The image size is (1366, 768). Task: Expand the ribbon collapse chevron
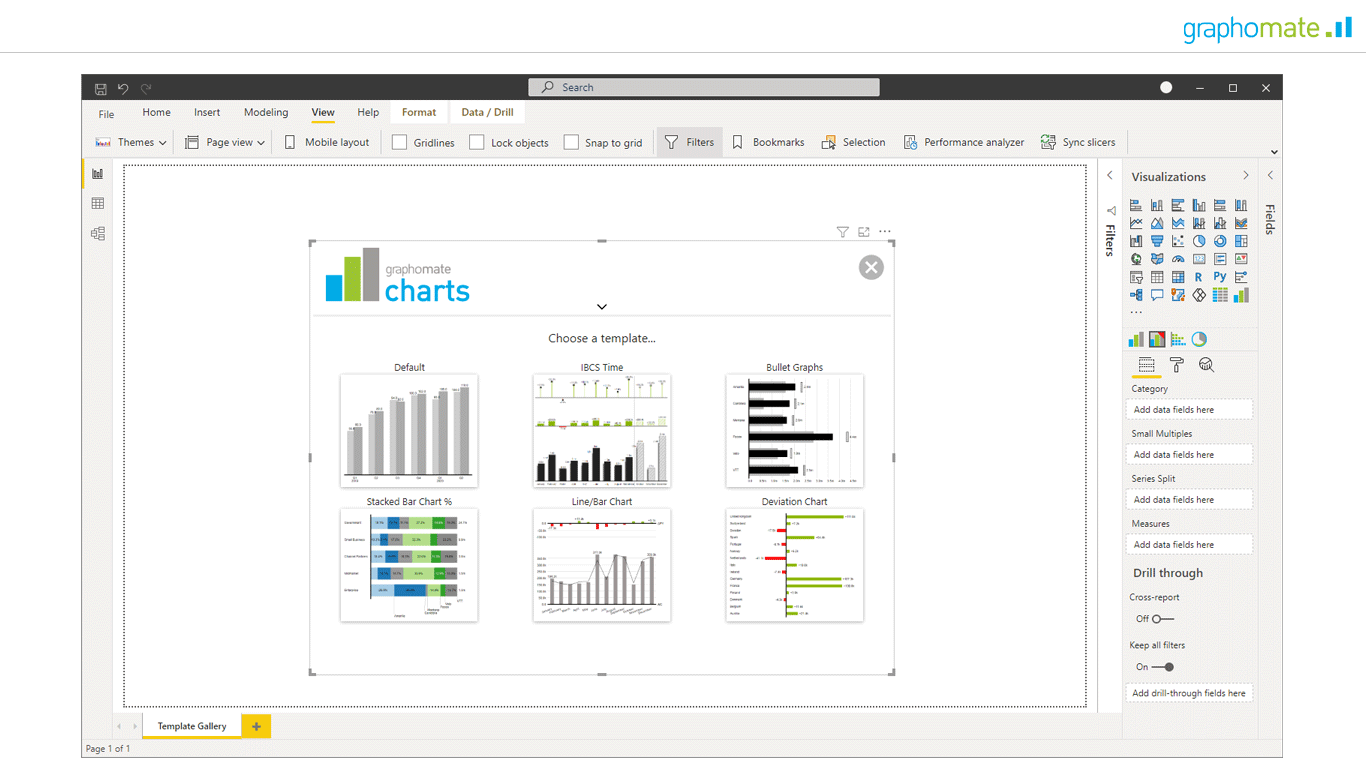1274,152
